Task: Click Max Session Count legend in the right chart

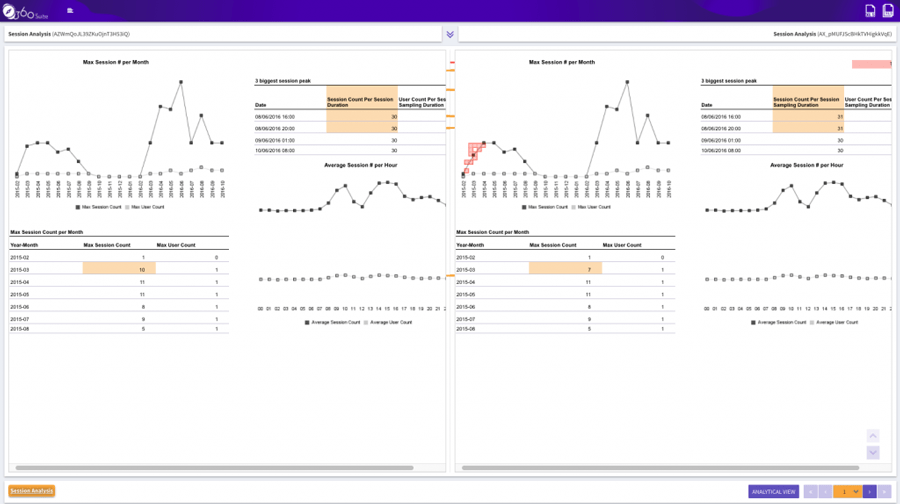Action: 544,207
